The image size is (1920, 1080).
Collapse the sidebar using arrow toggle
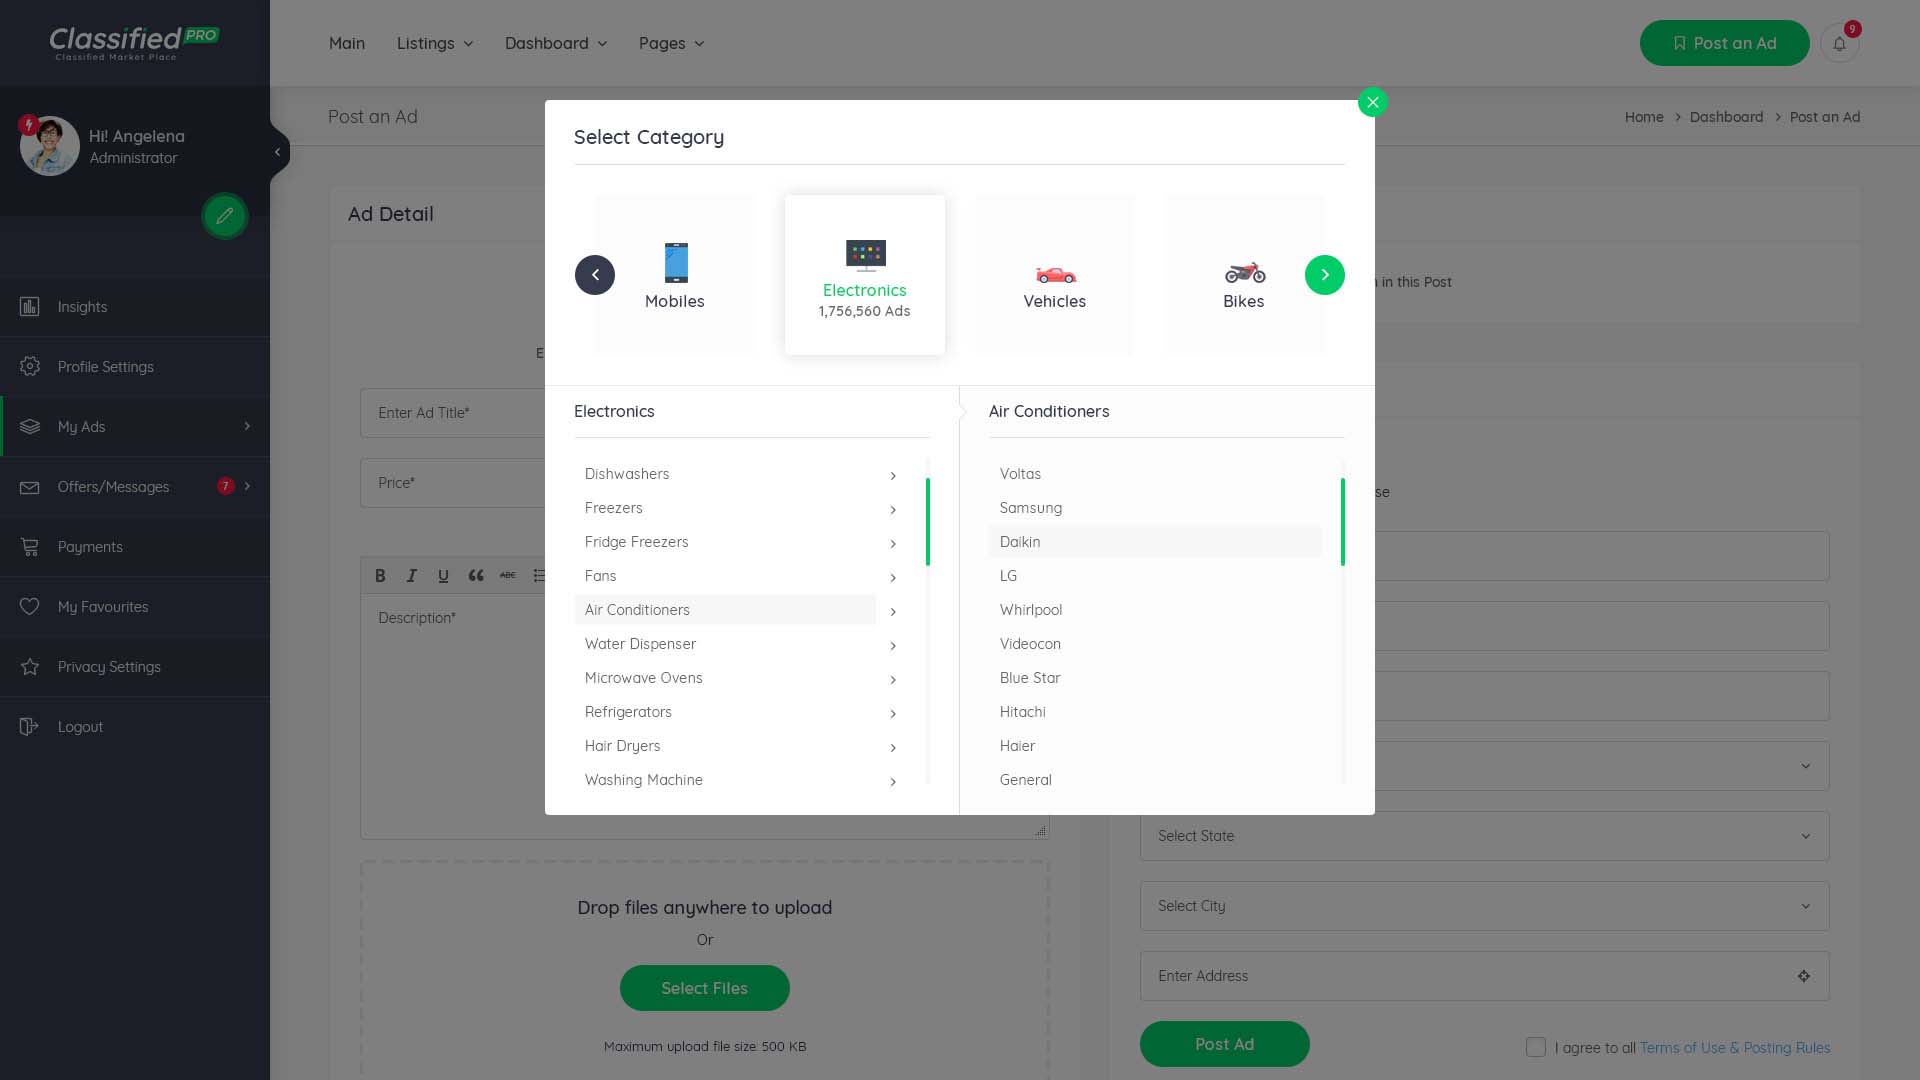(277, 152)
